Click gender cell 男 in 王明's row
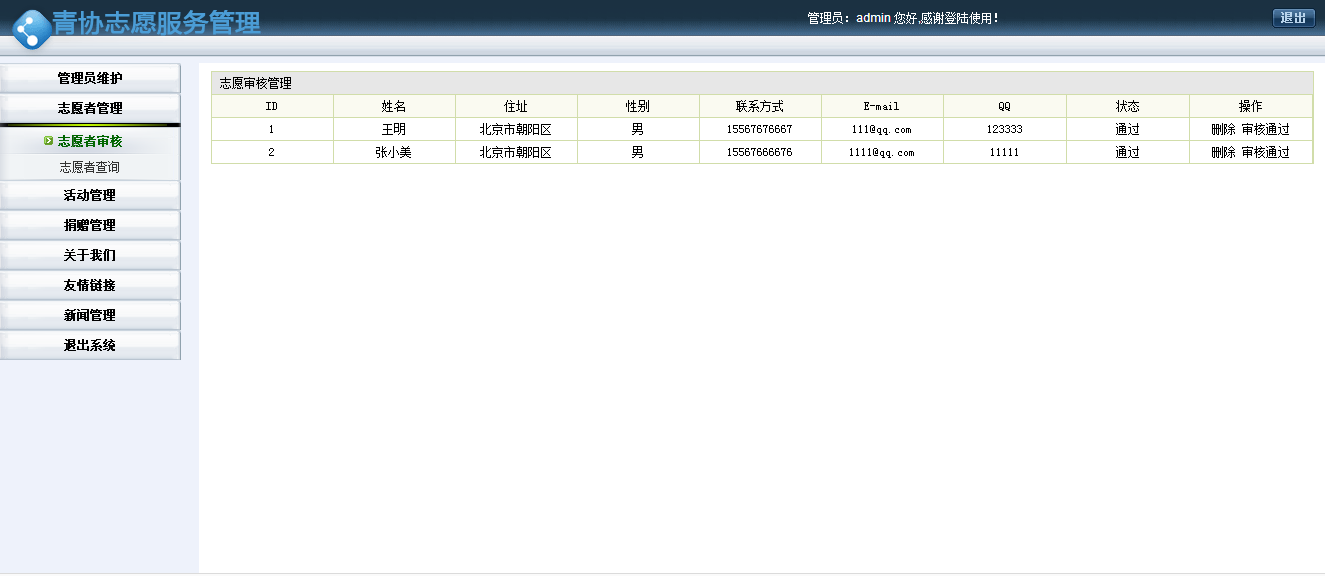 tap(638, 129)
